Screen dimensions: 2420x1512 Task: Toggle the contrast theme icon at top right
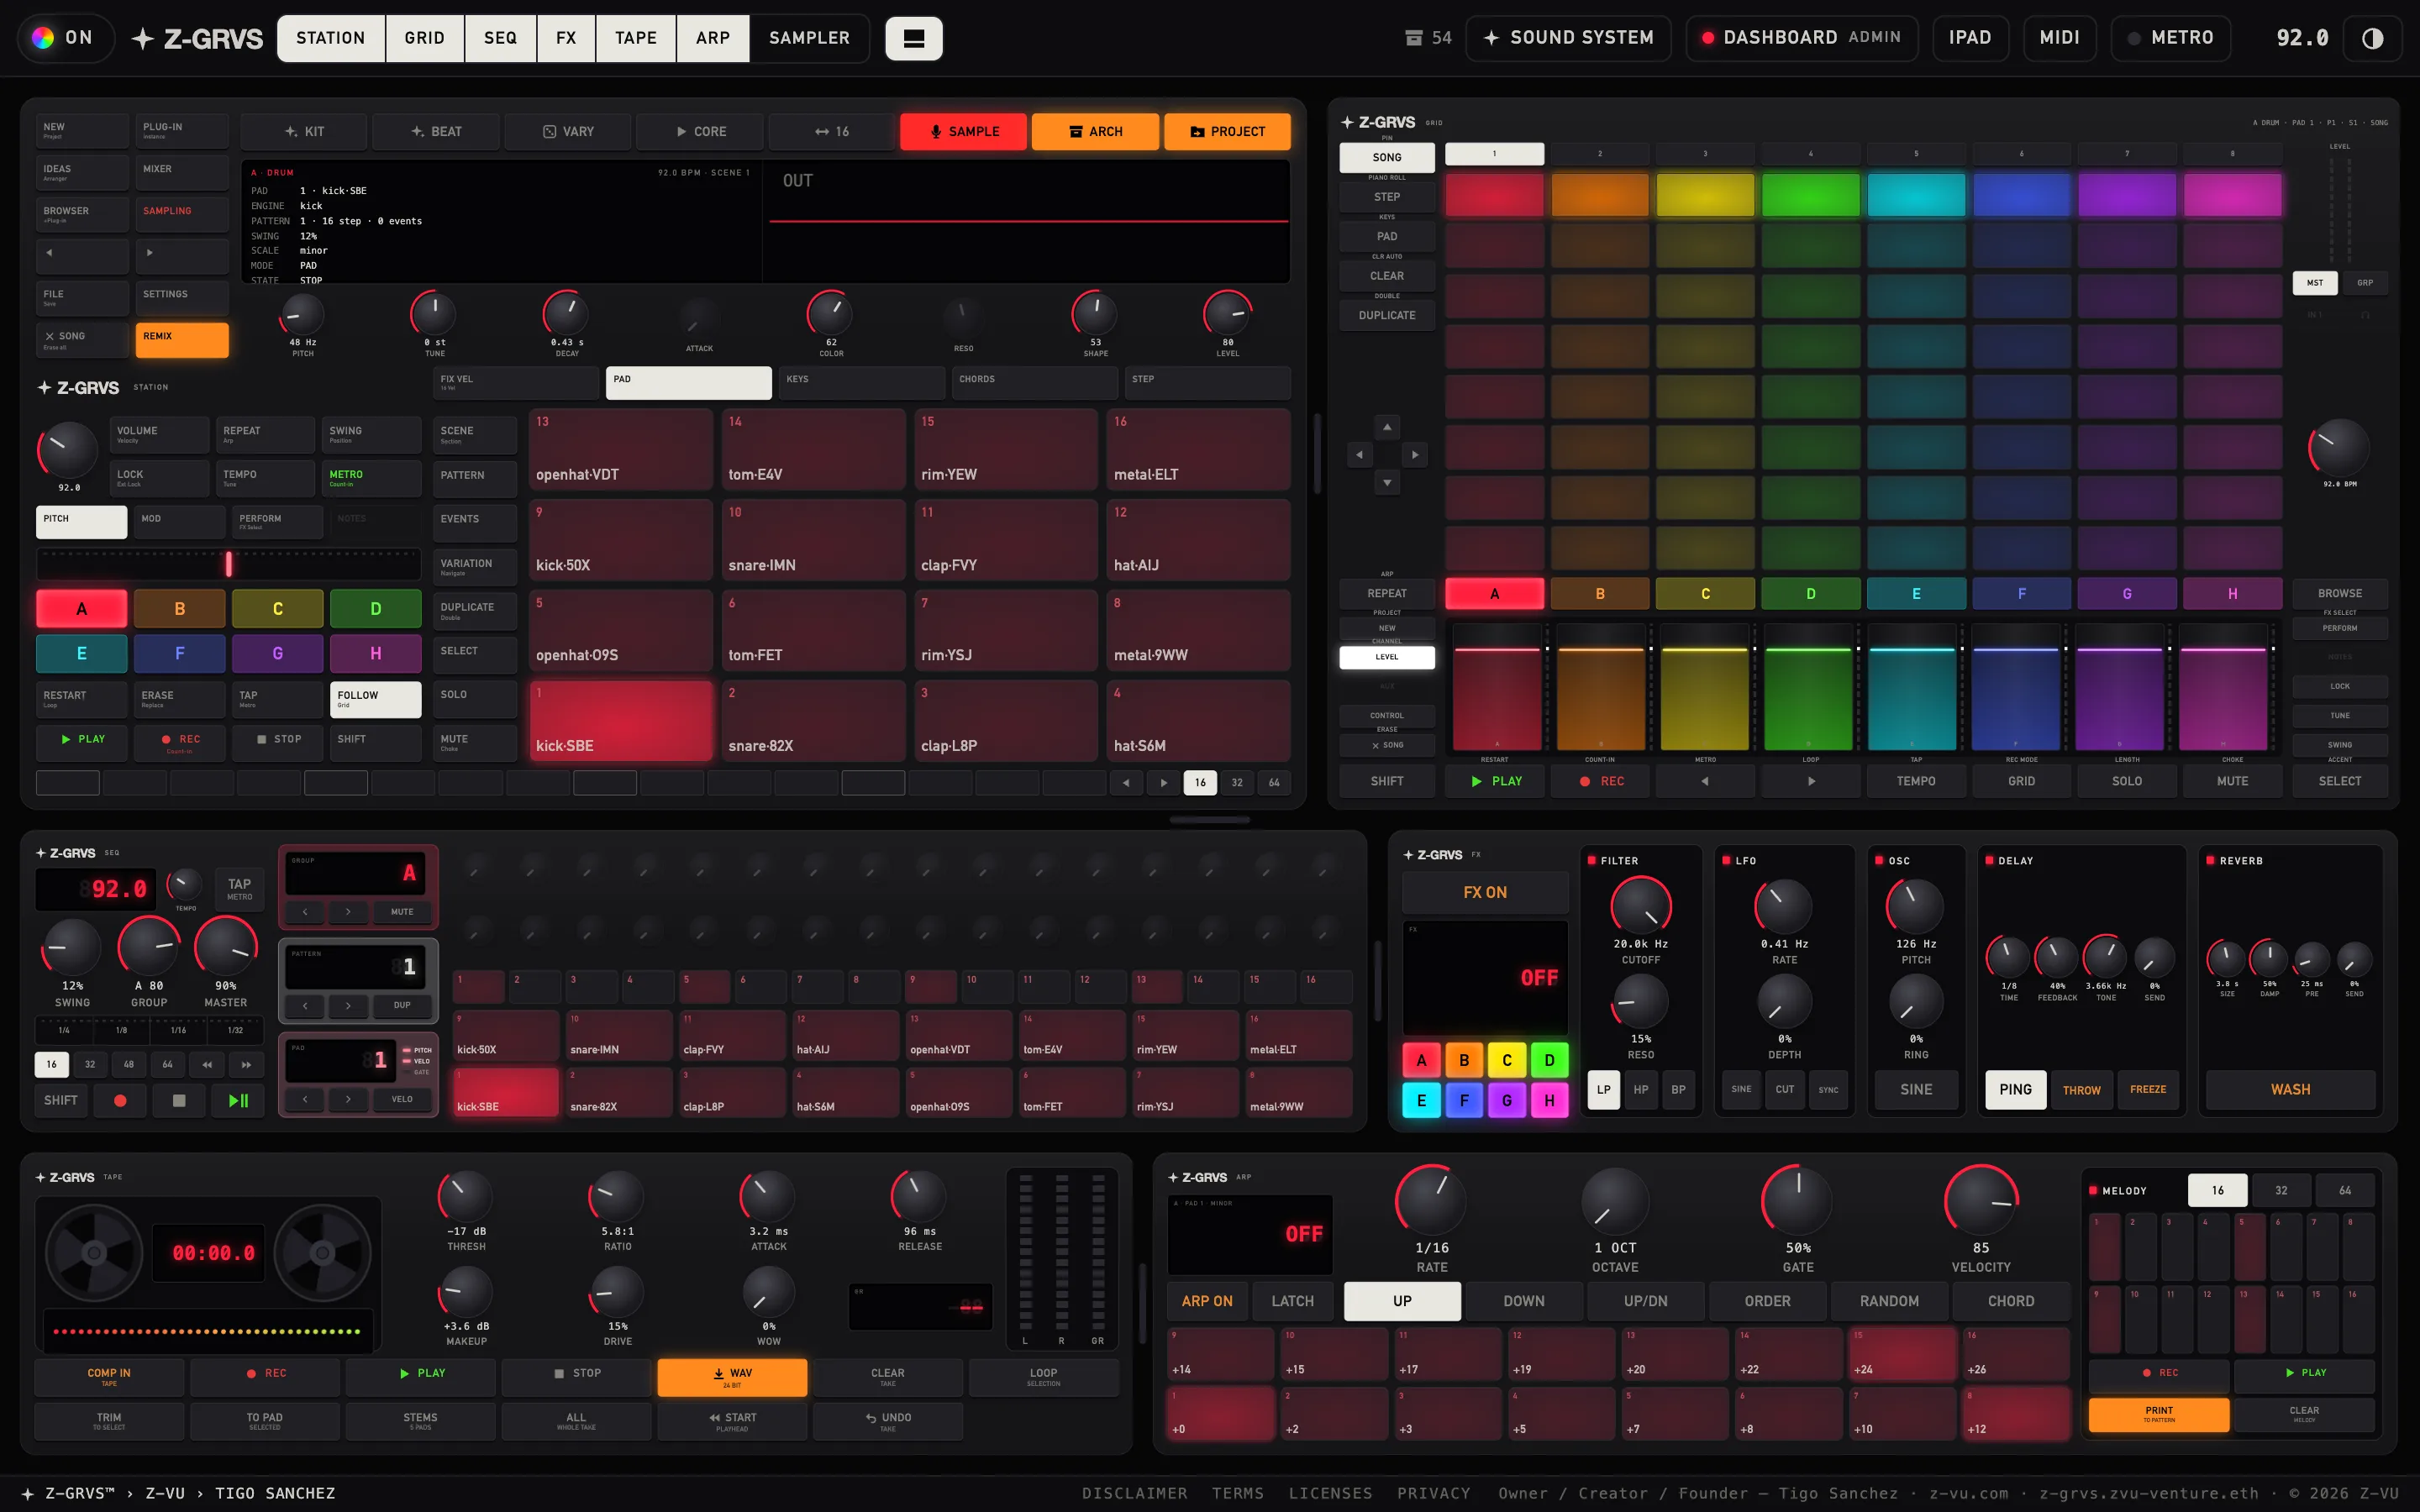(x=2372, y=38)
